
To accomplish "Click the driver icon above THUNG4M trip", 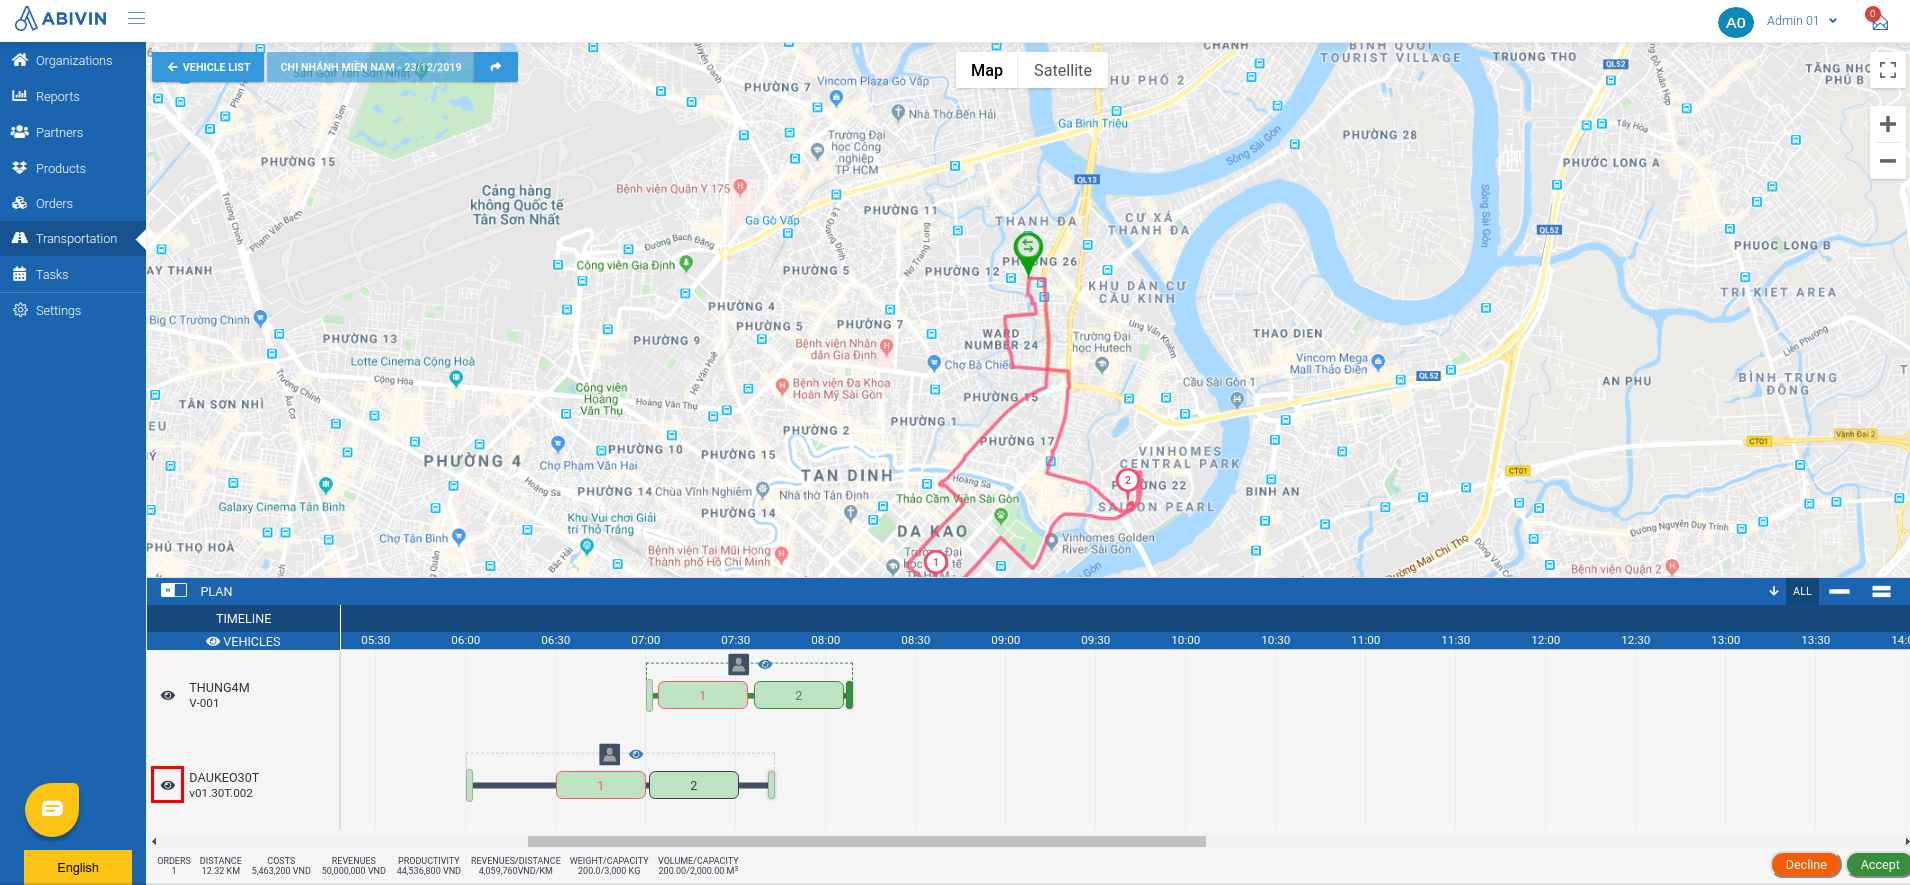I will point(738,664).
